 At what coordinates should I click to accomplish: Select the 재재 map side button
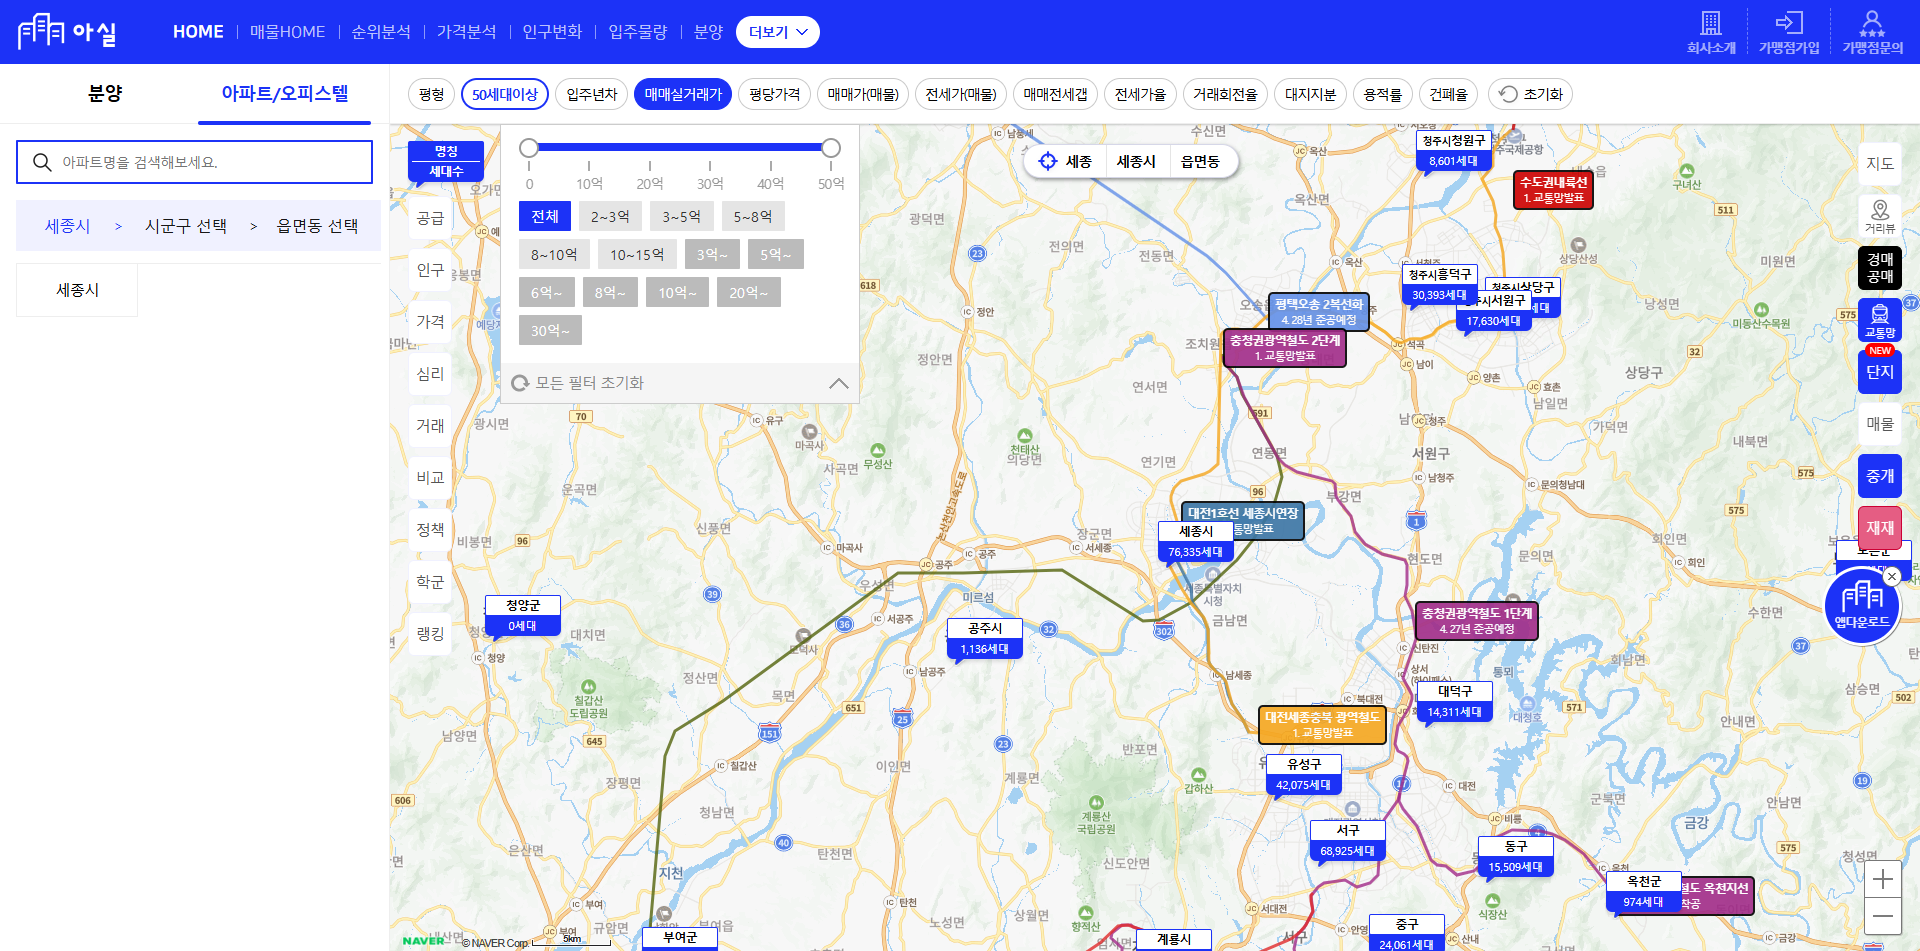point(1880,528)
